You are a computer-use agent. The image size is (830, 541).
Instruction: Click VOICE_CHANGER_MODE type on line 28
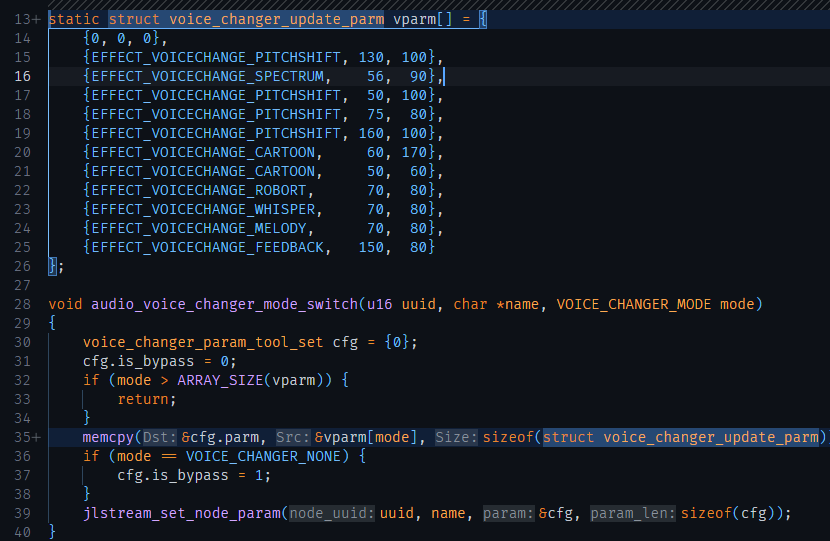[x=634, y=304]
